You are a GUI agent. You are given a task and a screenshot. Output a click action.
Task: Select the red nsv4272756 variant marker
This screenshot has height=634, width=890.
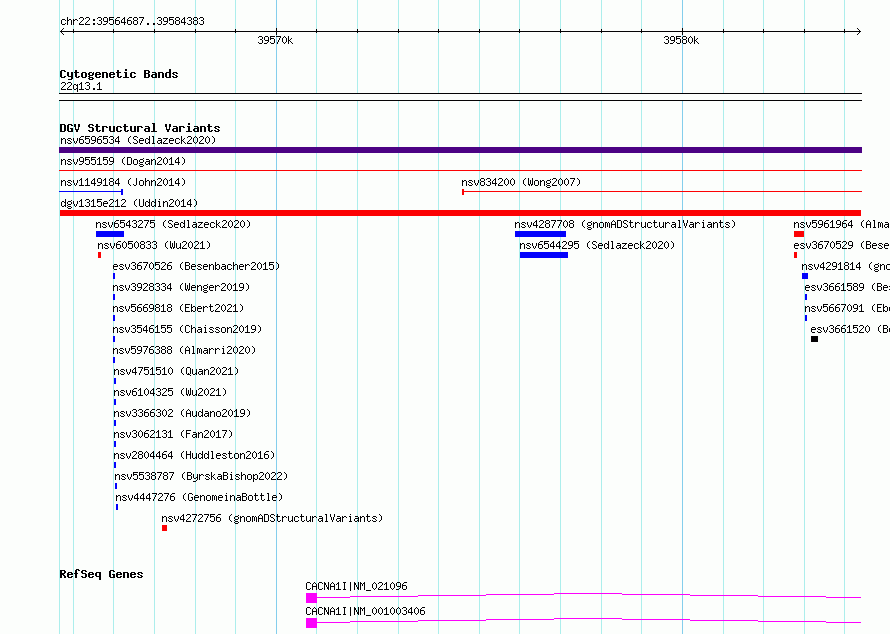tap(164, 528)
